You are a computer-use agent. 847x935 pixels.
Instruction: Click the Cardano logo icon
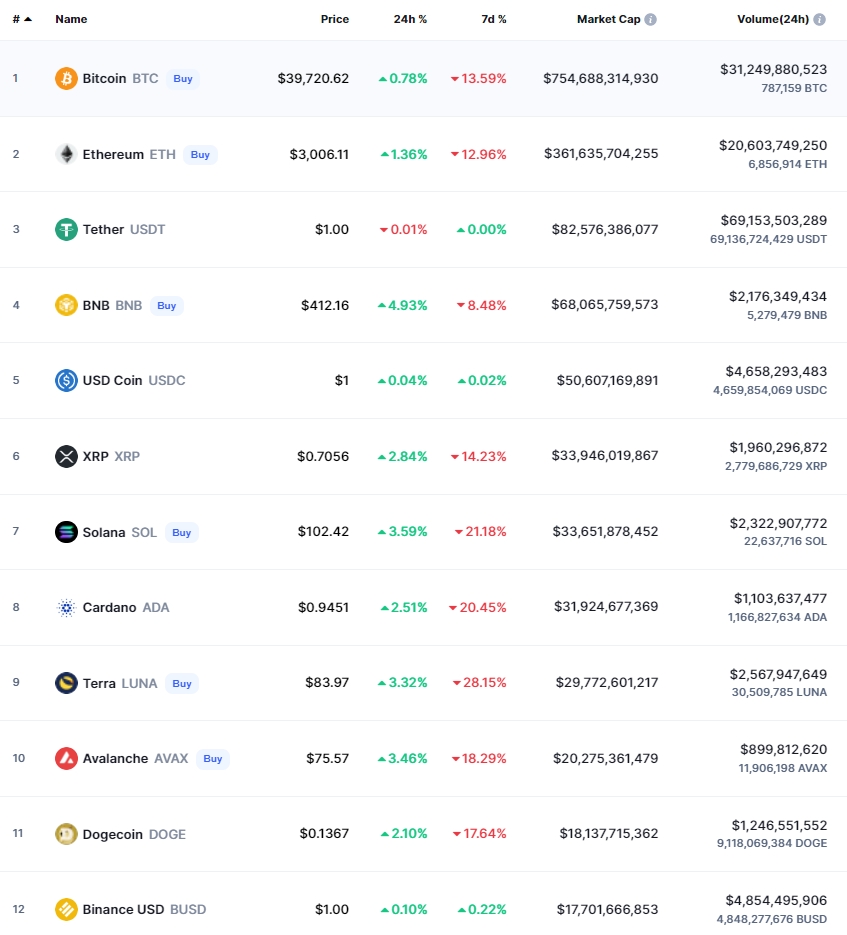pyautogui.click(x=66, y=608)
